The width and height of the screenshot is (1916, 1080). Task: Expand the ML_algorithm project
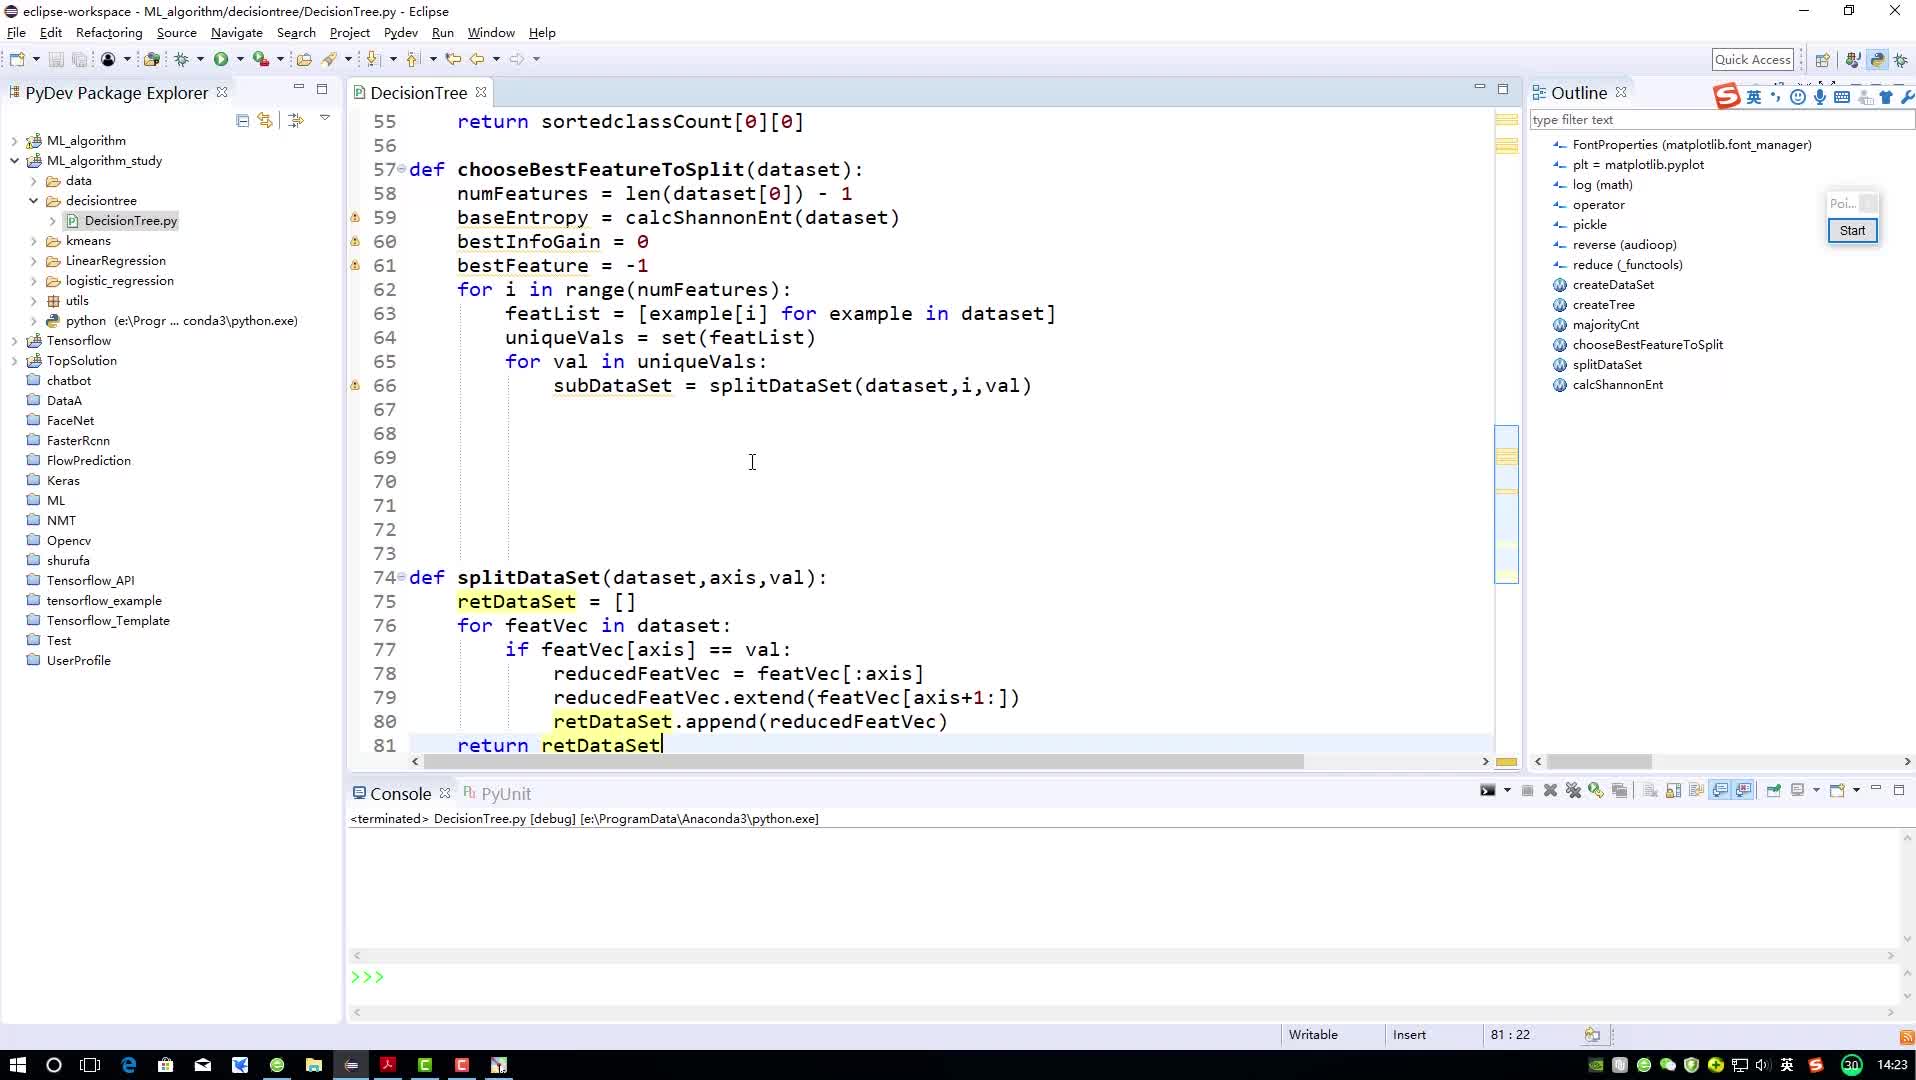click(x=14, y=141)
